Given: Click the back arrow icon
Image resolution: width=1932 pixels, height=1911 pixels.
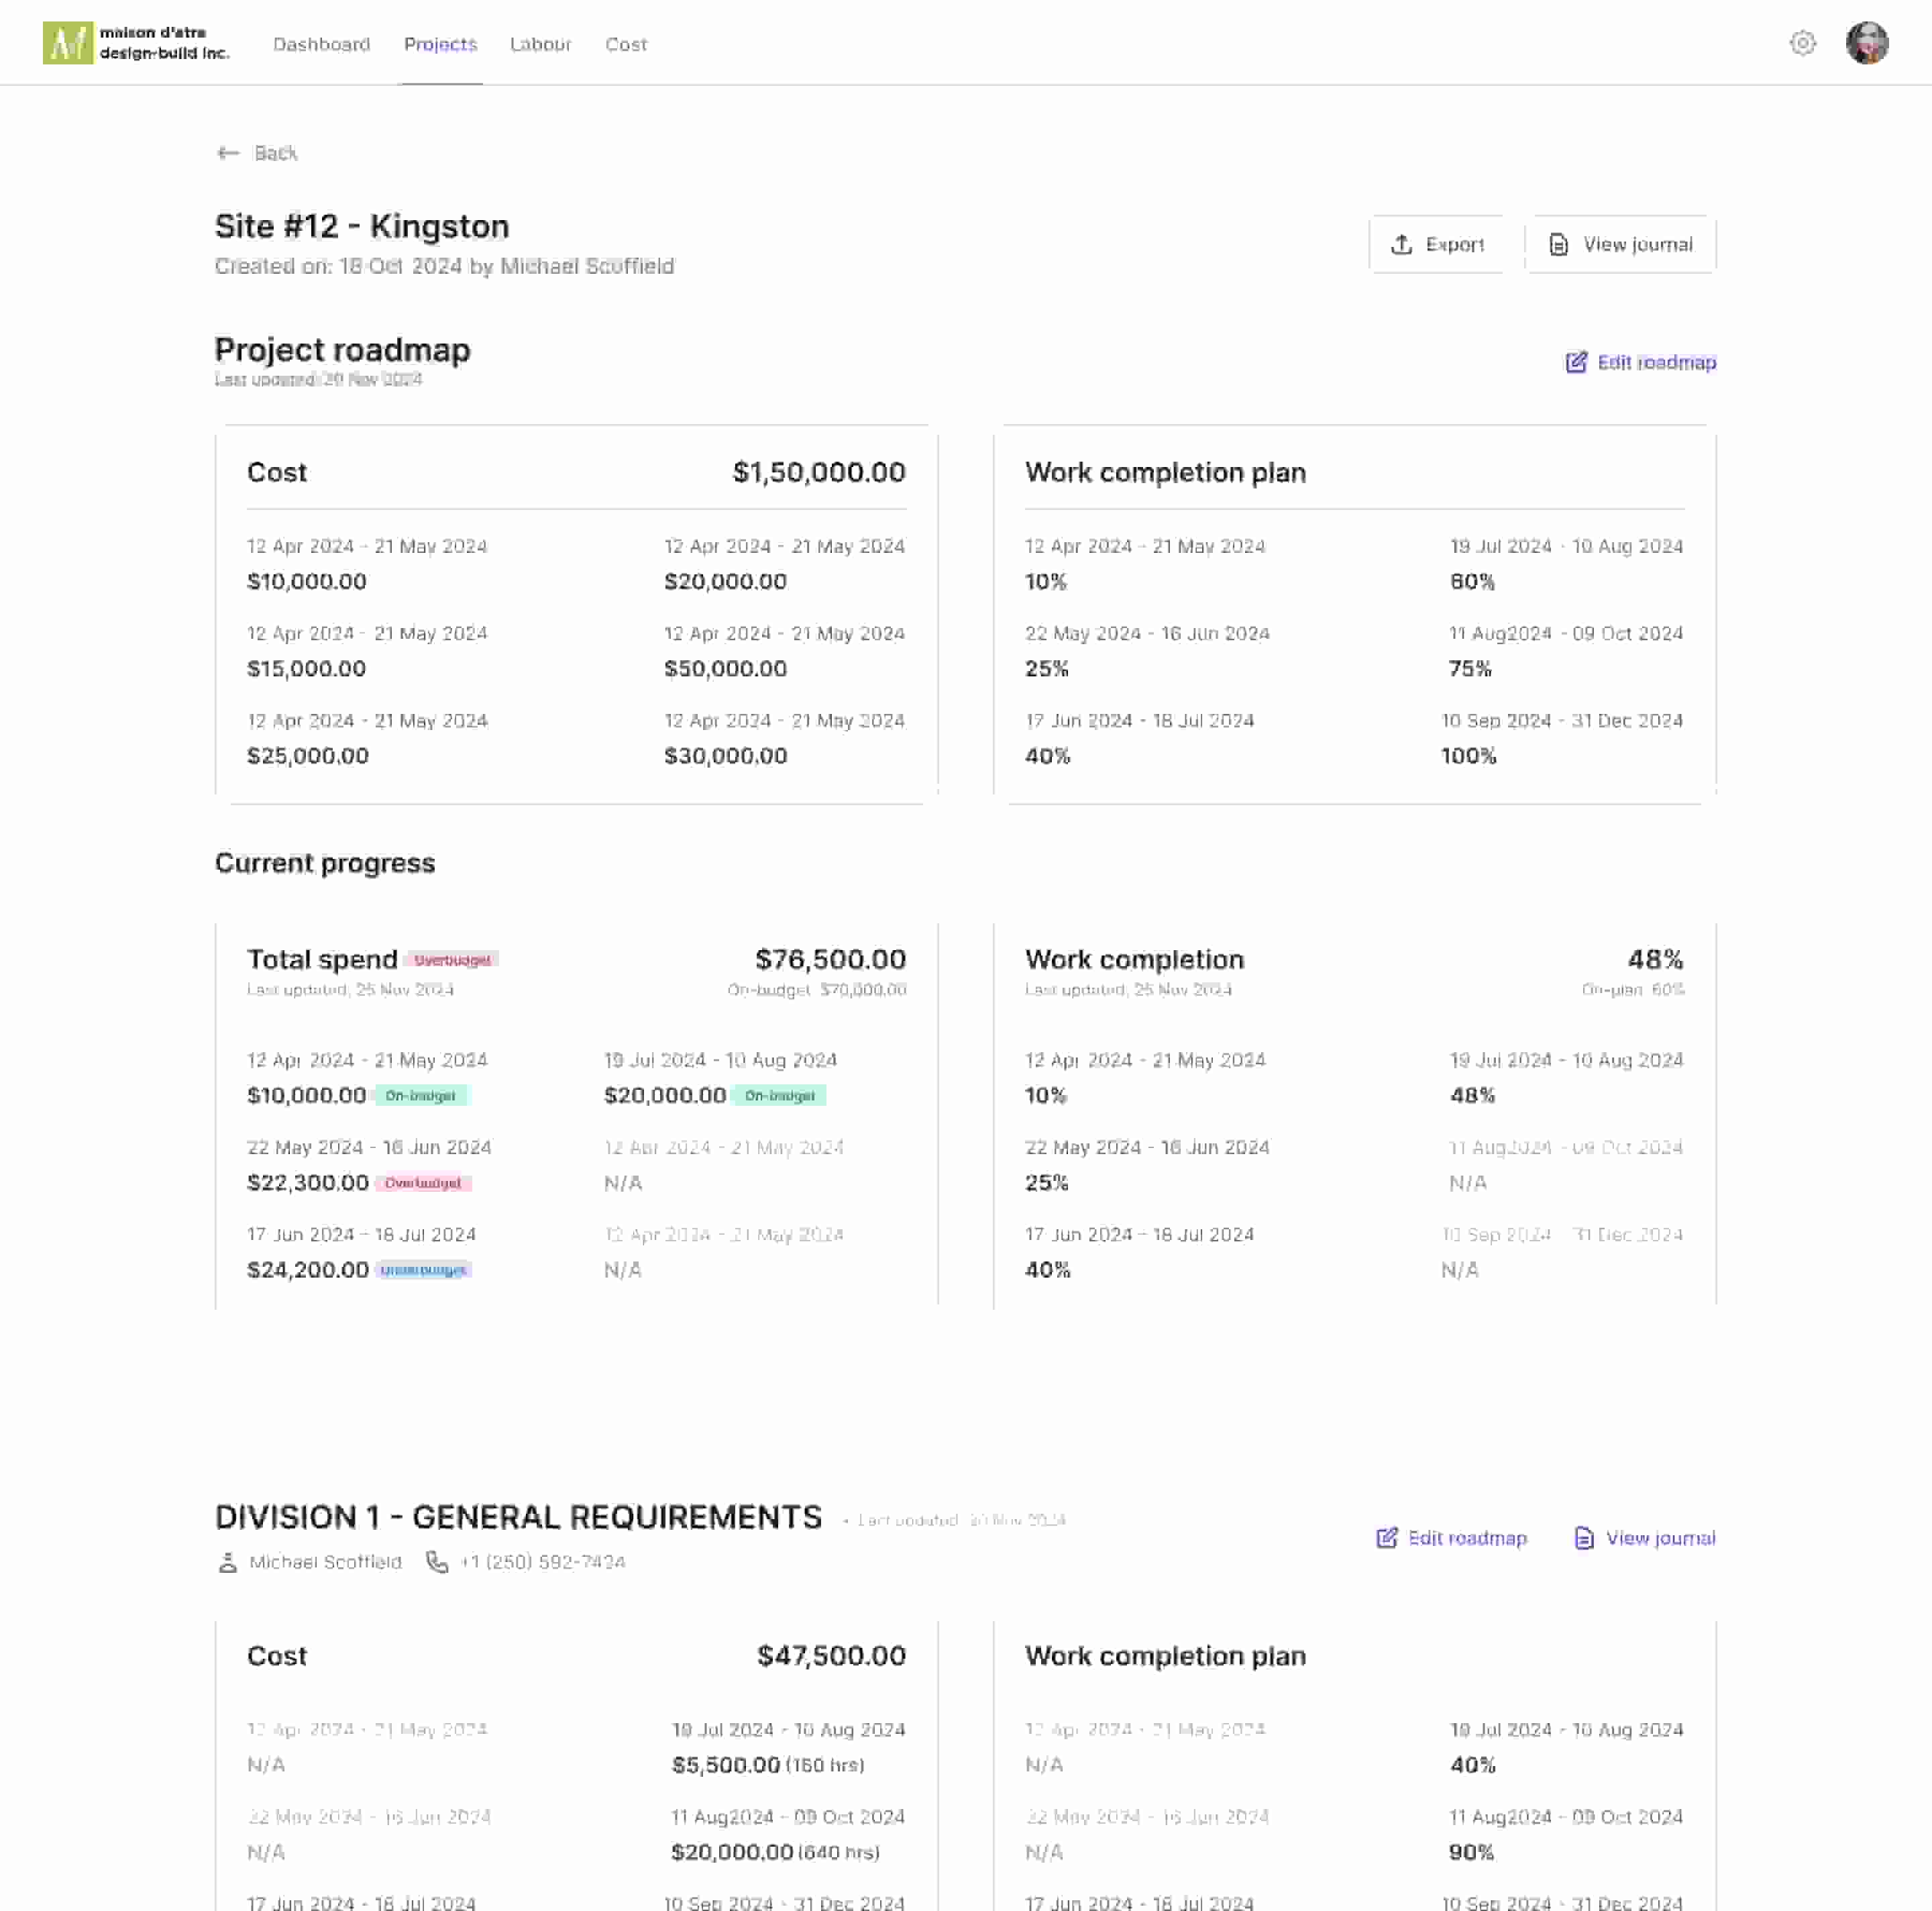Looking at the screenshot, I should coord(228,153).
